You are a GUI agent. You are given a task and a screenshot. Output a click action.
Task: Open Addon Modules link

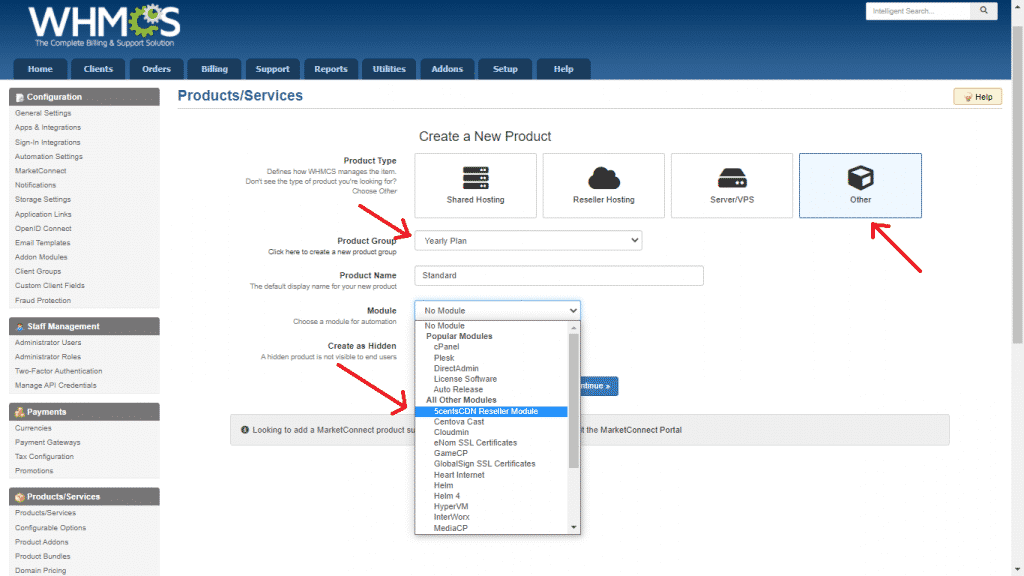41,257
